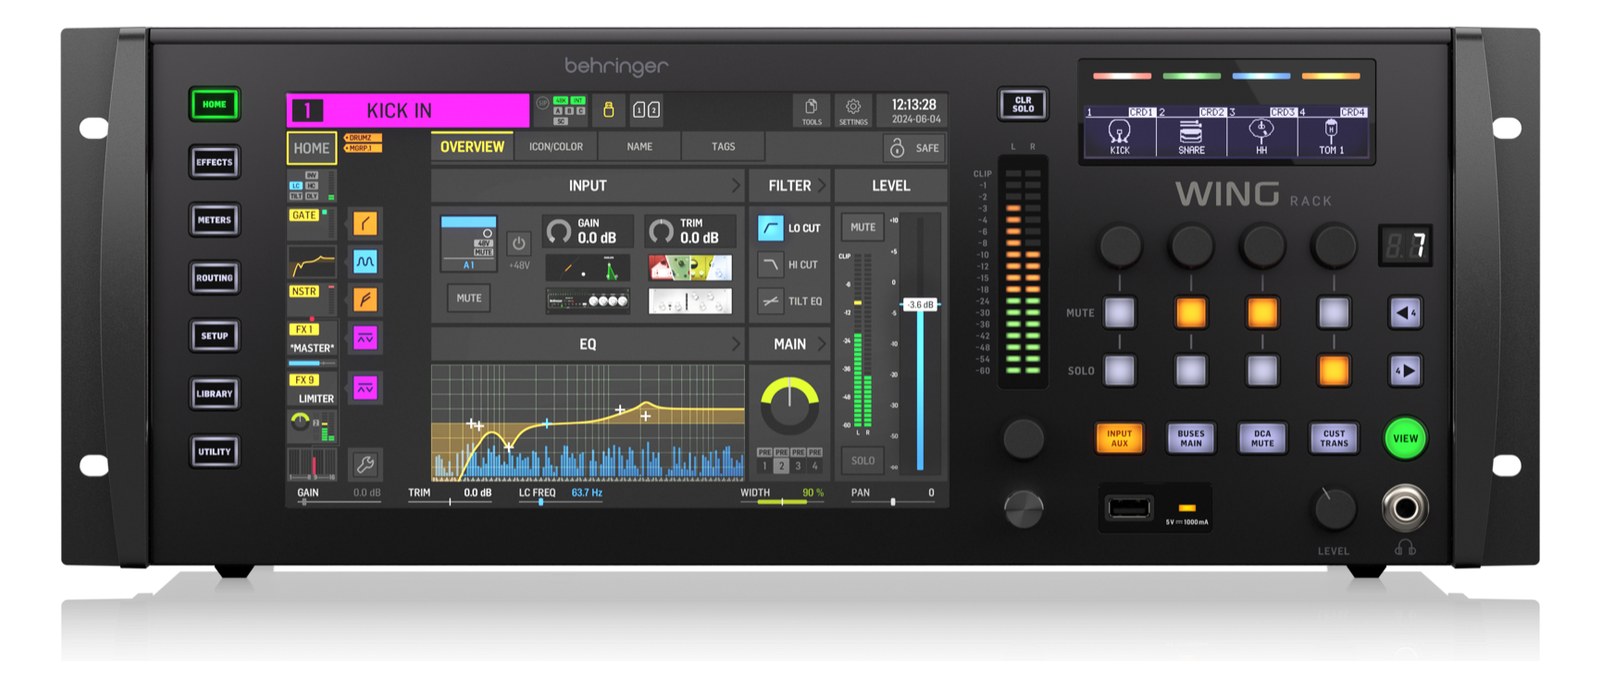1600x686 pixels.
Task: Click the Hi Cut filter icon
Action: (770, 265)
